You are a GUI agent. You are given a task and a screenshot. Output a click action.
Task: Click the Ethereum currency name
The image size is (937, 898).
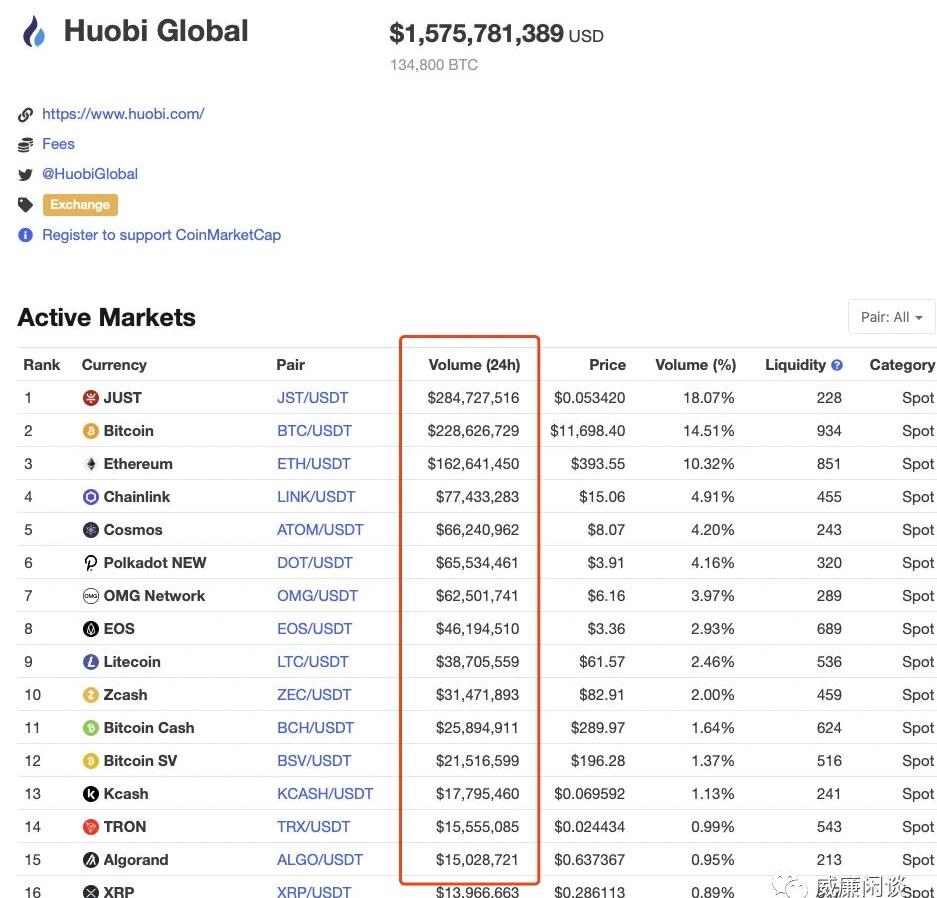(x=138, y=464)
